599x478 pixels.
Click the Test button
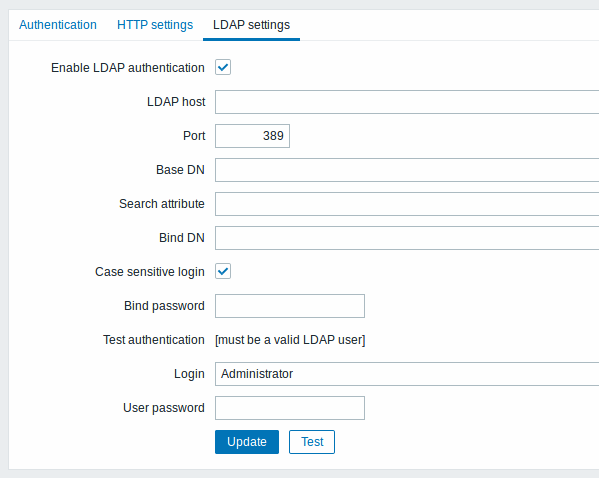click(x=312, y=442)
